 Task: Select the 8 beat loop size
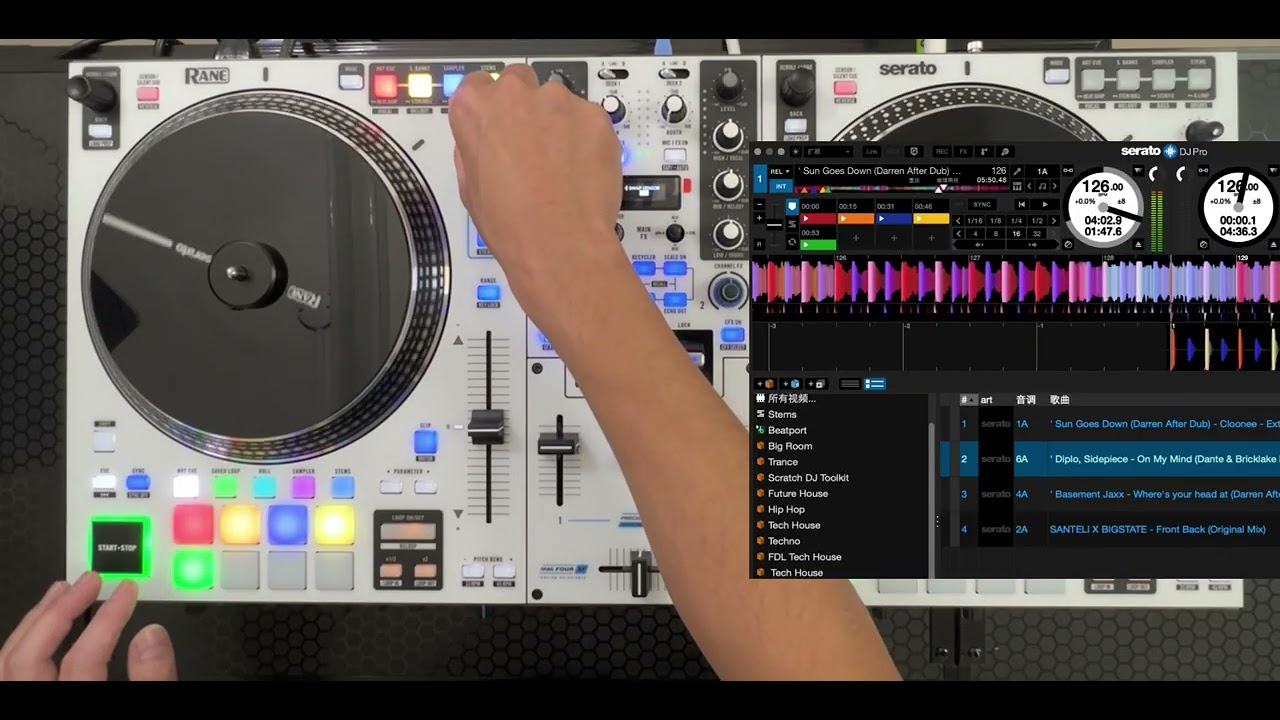coord(995,234)
